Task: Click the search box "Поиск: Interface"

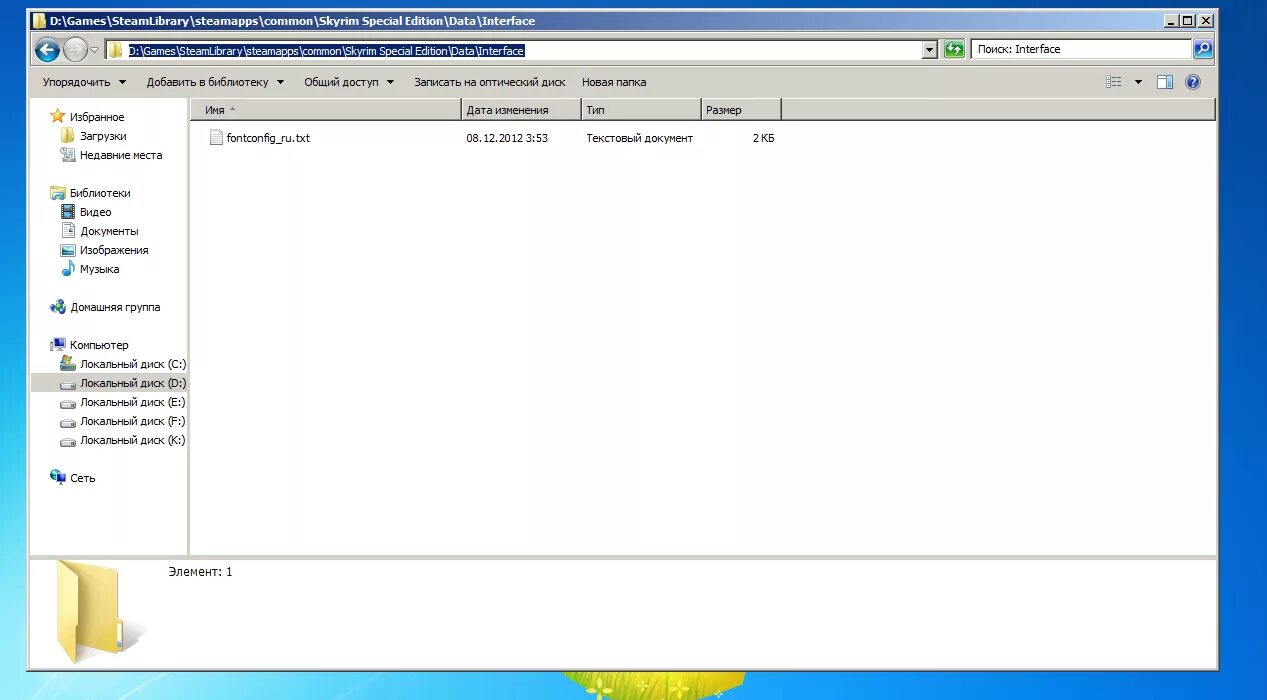Action: 1081,49
